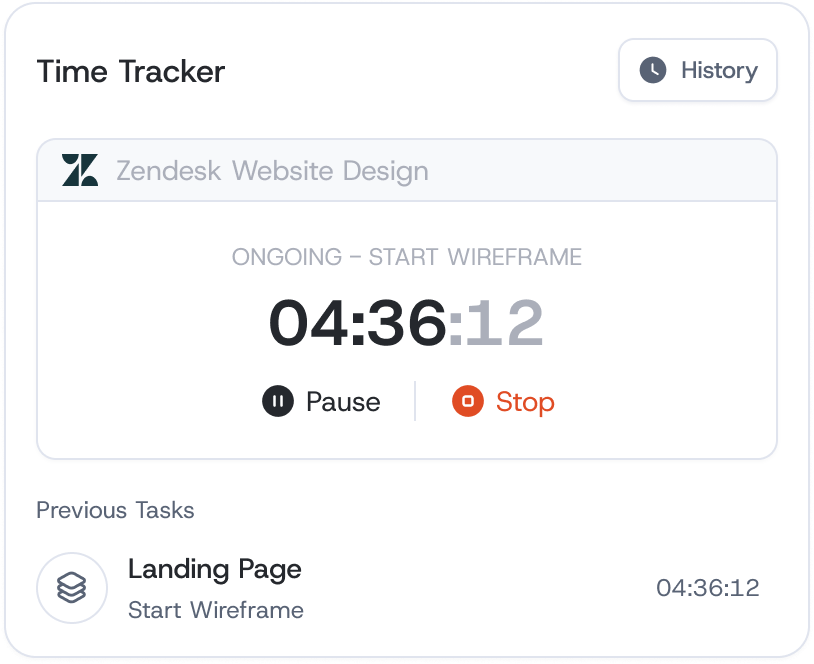Click the round pause icon
The image size is (814, 664).
click(x=278, y=402)
